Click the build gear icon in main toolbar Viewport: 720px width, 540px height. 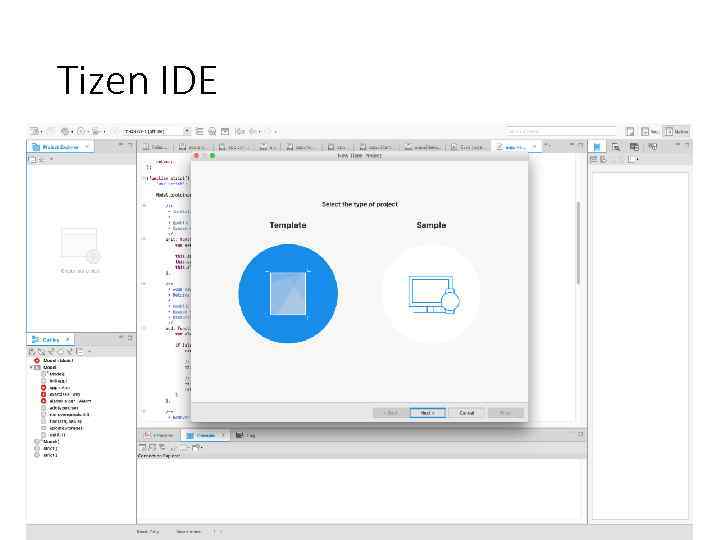click(x=65, y=131)
